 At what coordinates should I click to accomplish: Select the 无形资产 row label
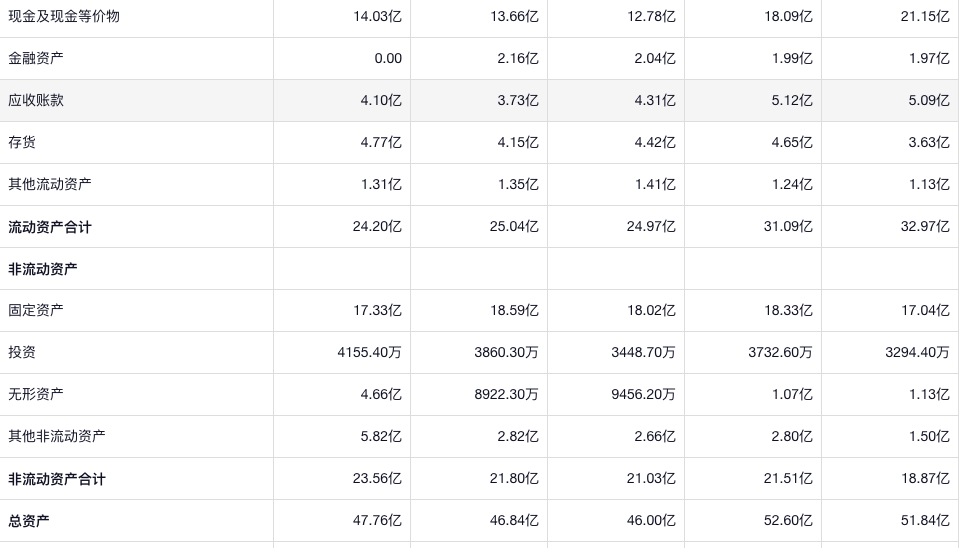(x=36, y=394)
